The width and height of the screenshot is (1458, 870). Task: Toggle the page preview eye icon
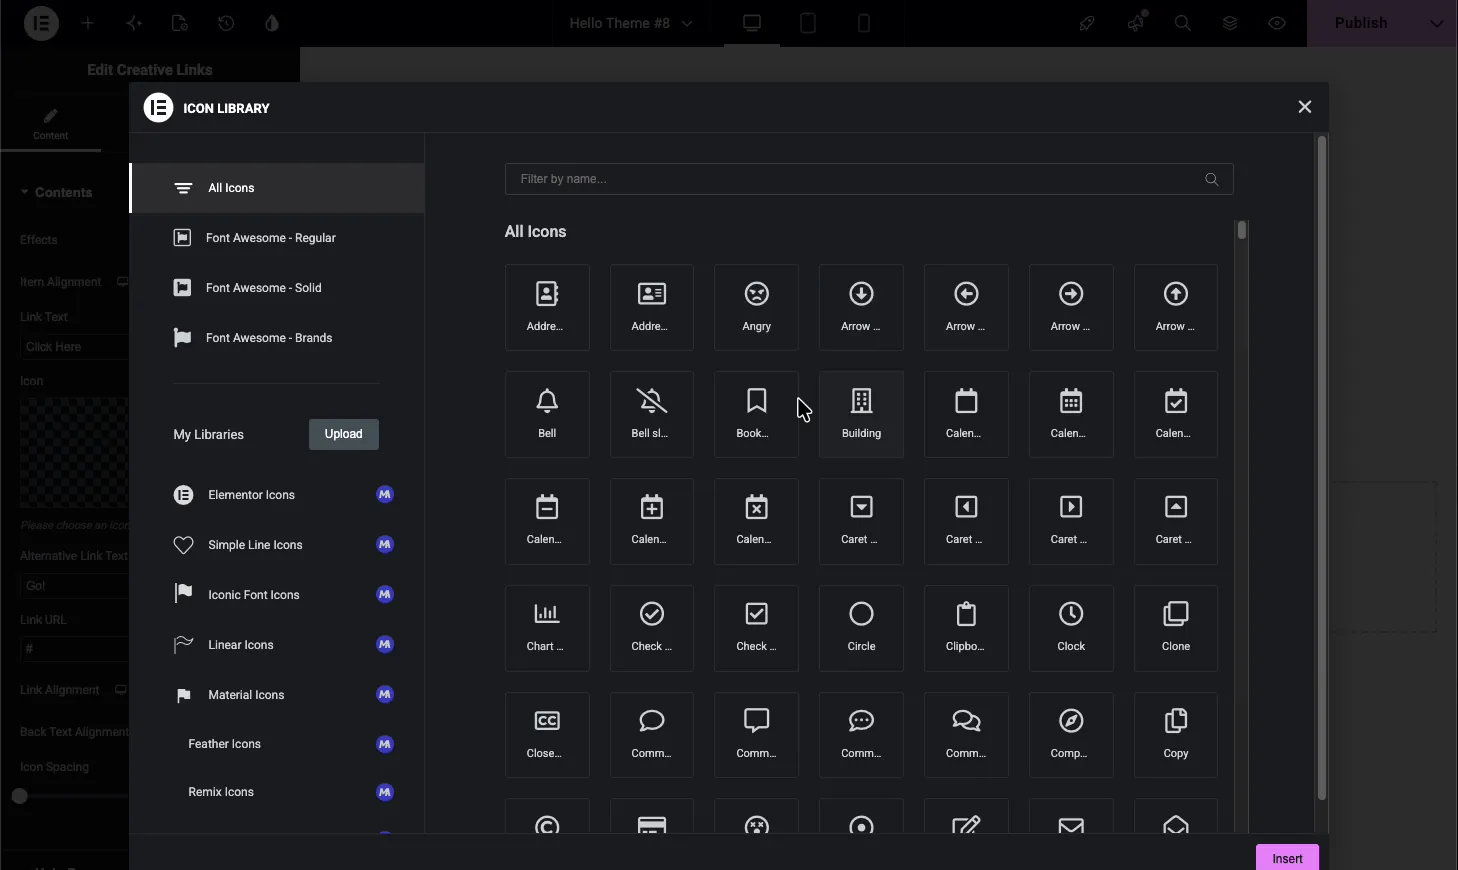click(1277, 23)
